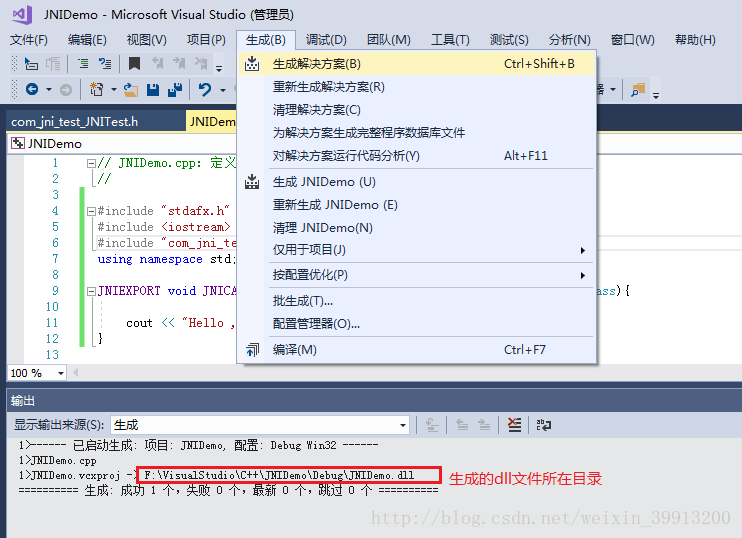Toggle word wrap in the output panel
Image resolution: width=742 pixels, height=538 pixels.
pos(544,425)
